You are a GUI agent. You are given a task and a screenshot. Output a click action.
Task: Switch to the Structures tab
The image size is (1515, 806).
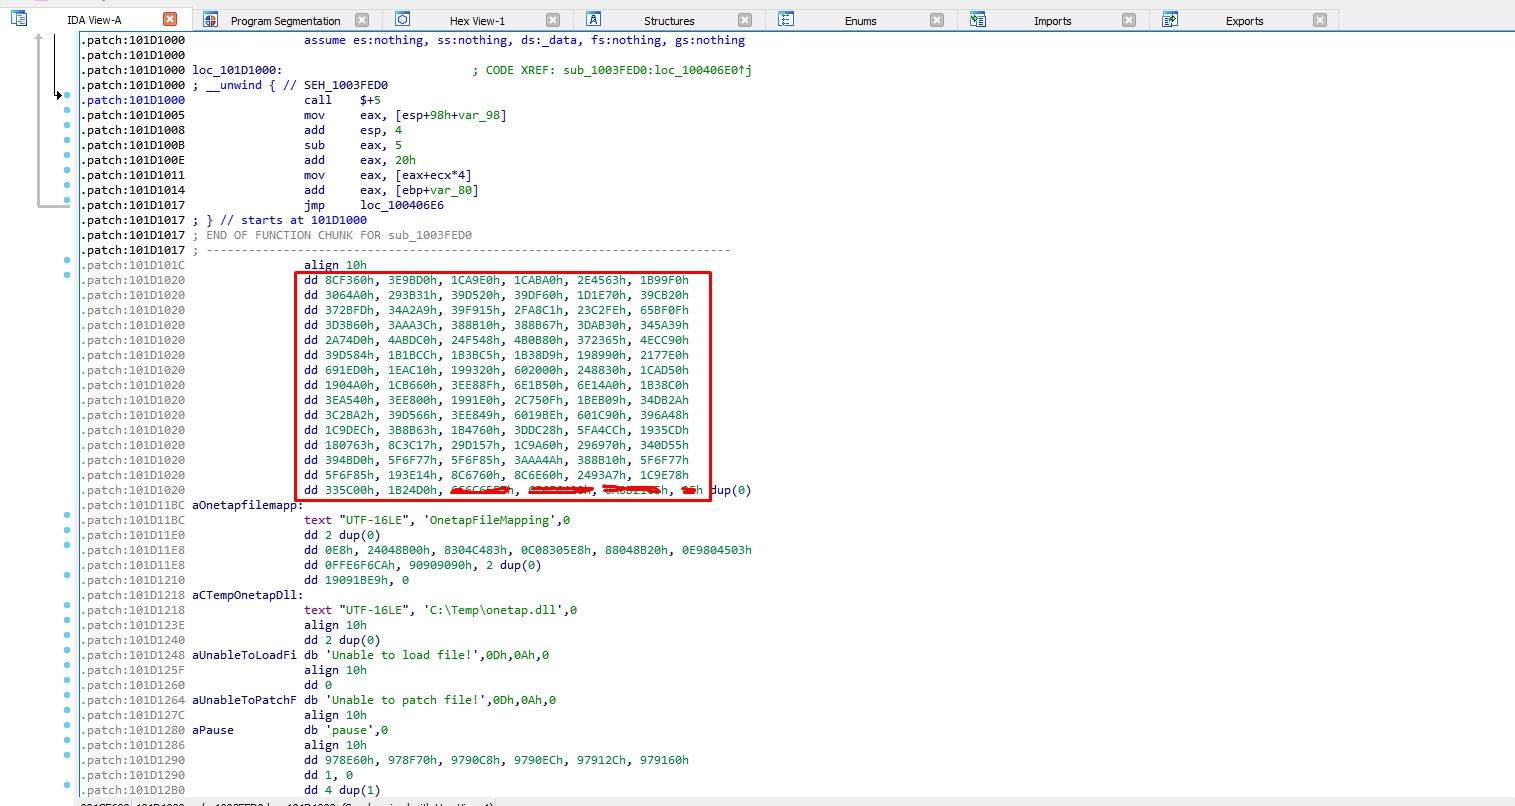668,21
